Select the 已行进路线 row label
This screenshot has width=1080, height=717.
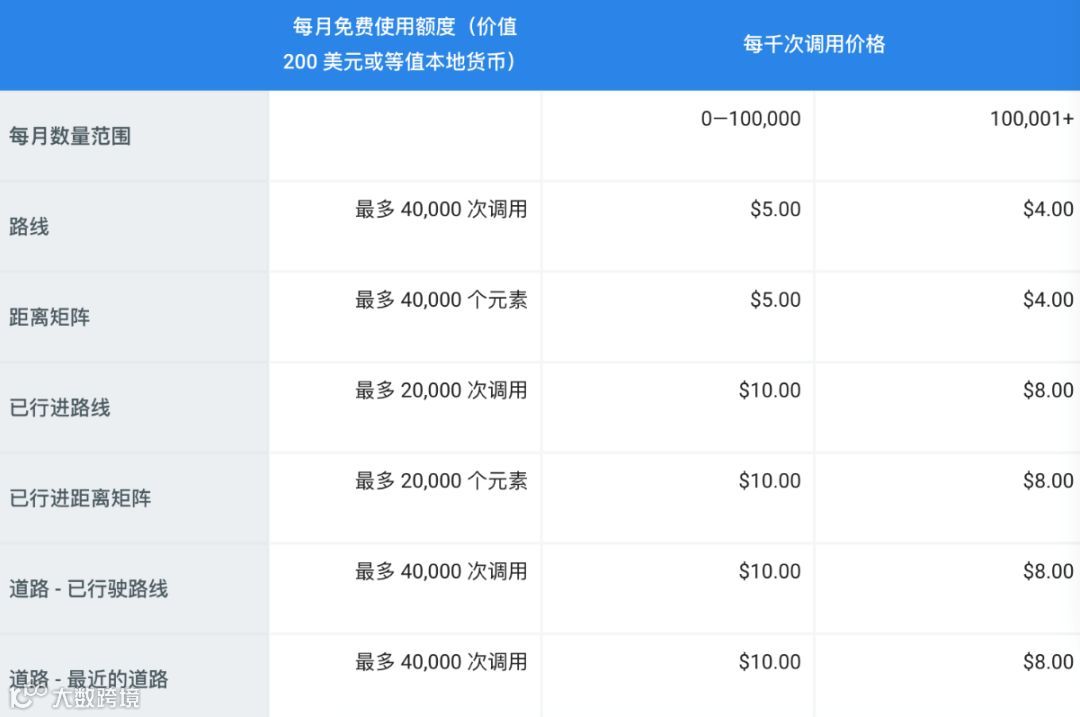60,408
